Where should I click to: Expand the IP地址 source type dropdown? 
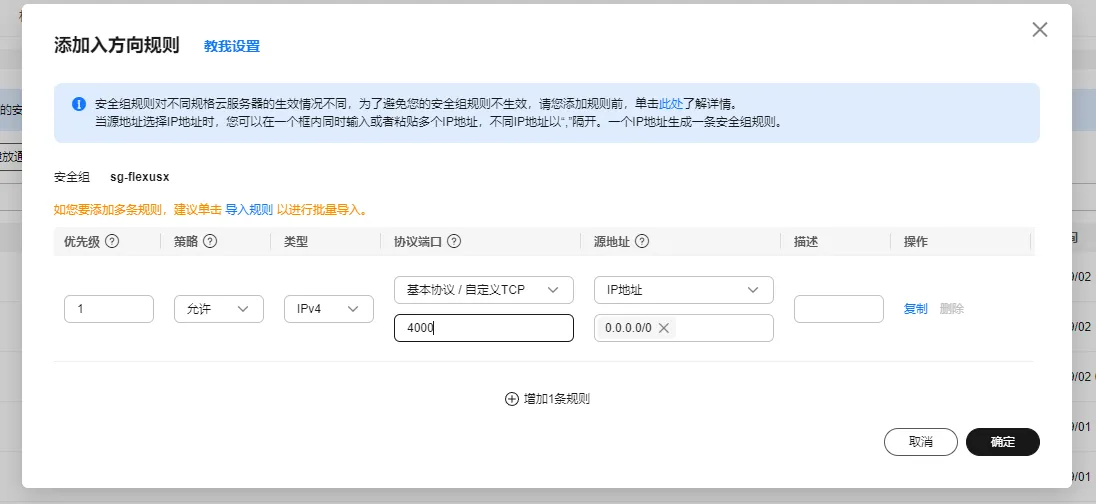[683, 290]
